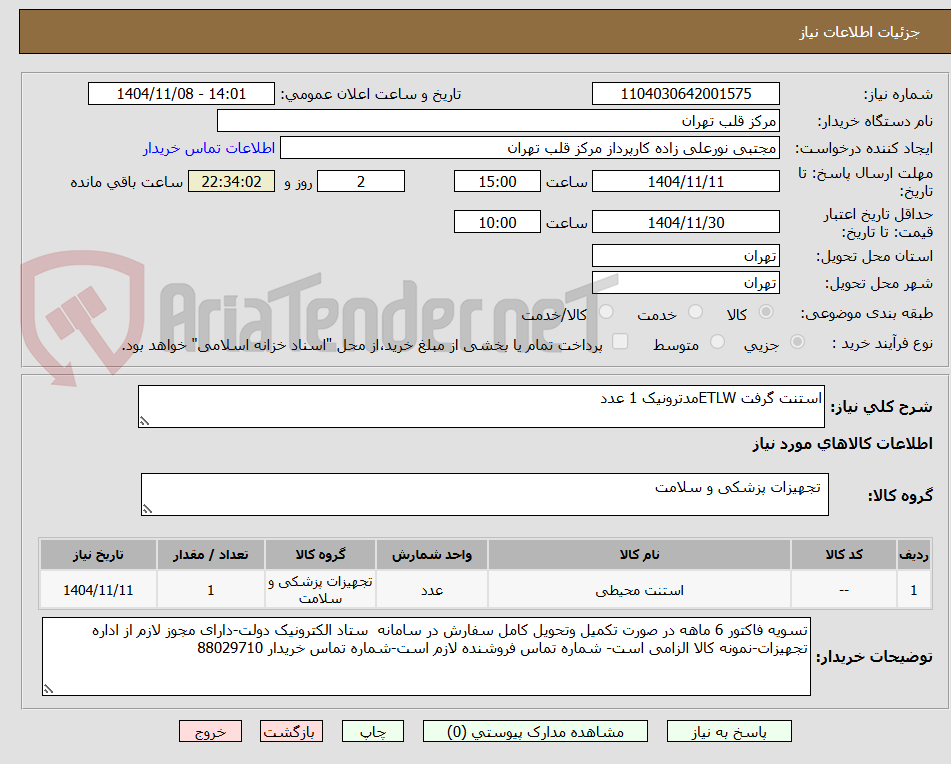Toggle the اسناد خزانه اسلامی payment checkbox

click(x=620, y=341)
